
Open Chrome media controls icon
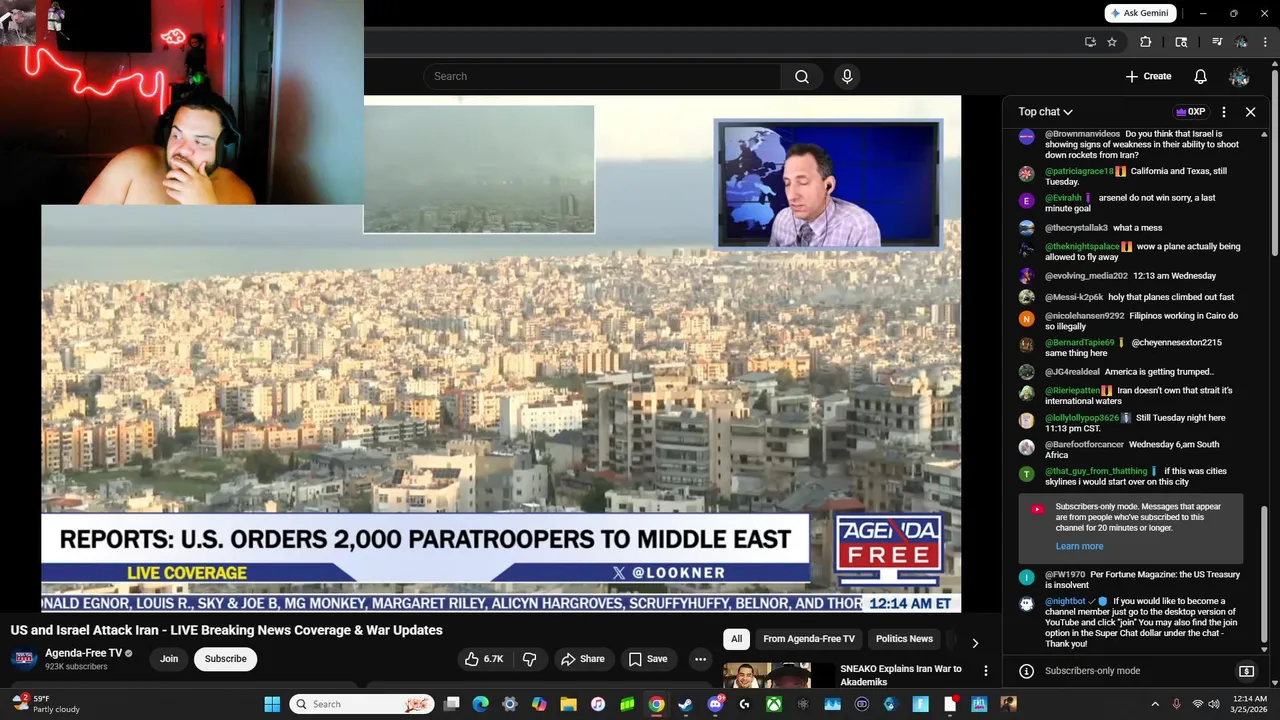(1217, 42)
